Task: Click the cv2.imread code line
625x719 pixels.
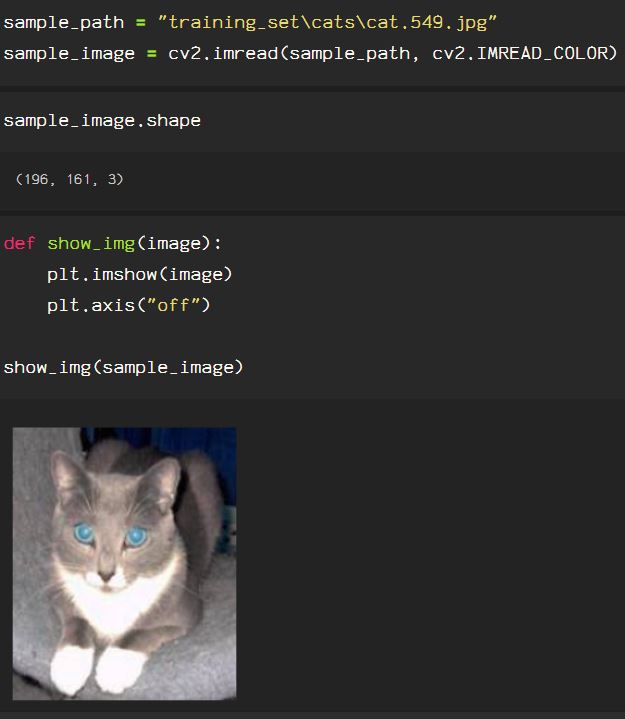Action: pyautogui.click(x=310, y=53)
